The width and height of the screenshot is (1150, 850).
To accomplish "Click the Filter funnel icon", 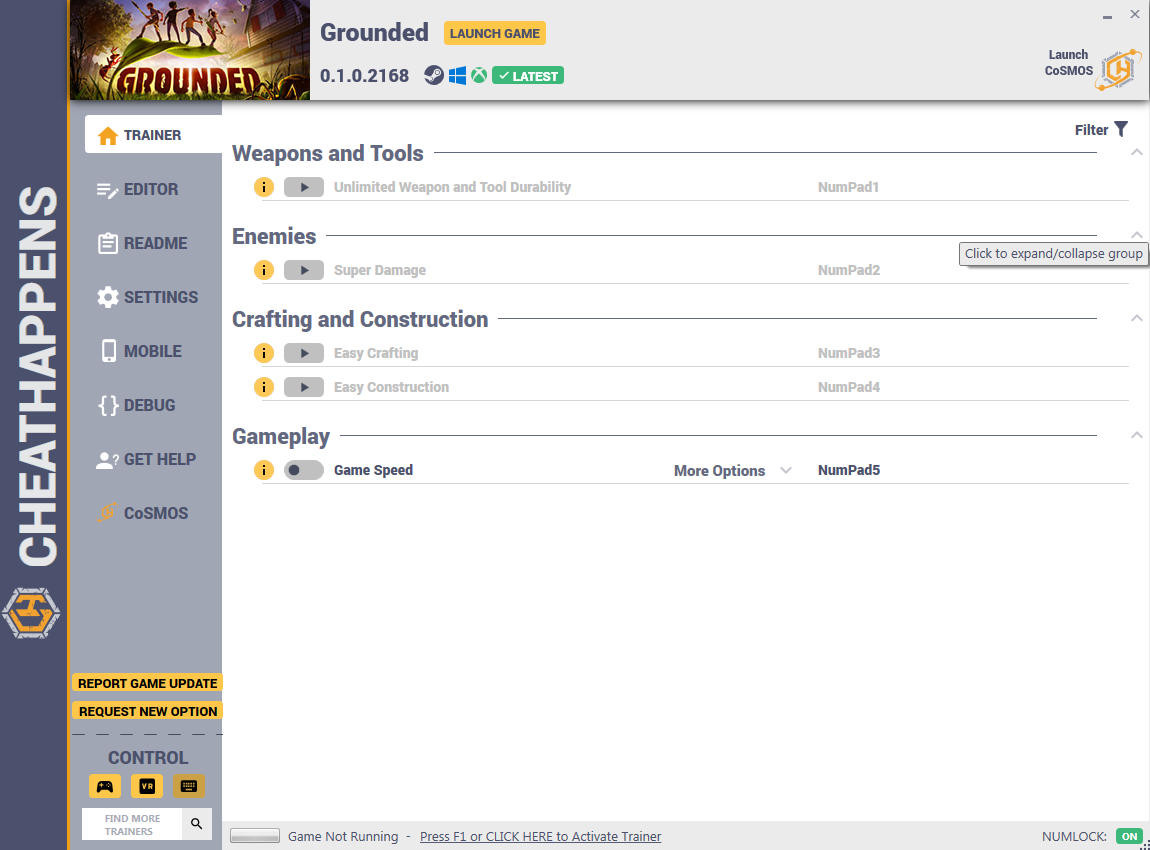I will click(1121, 129).
